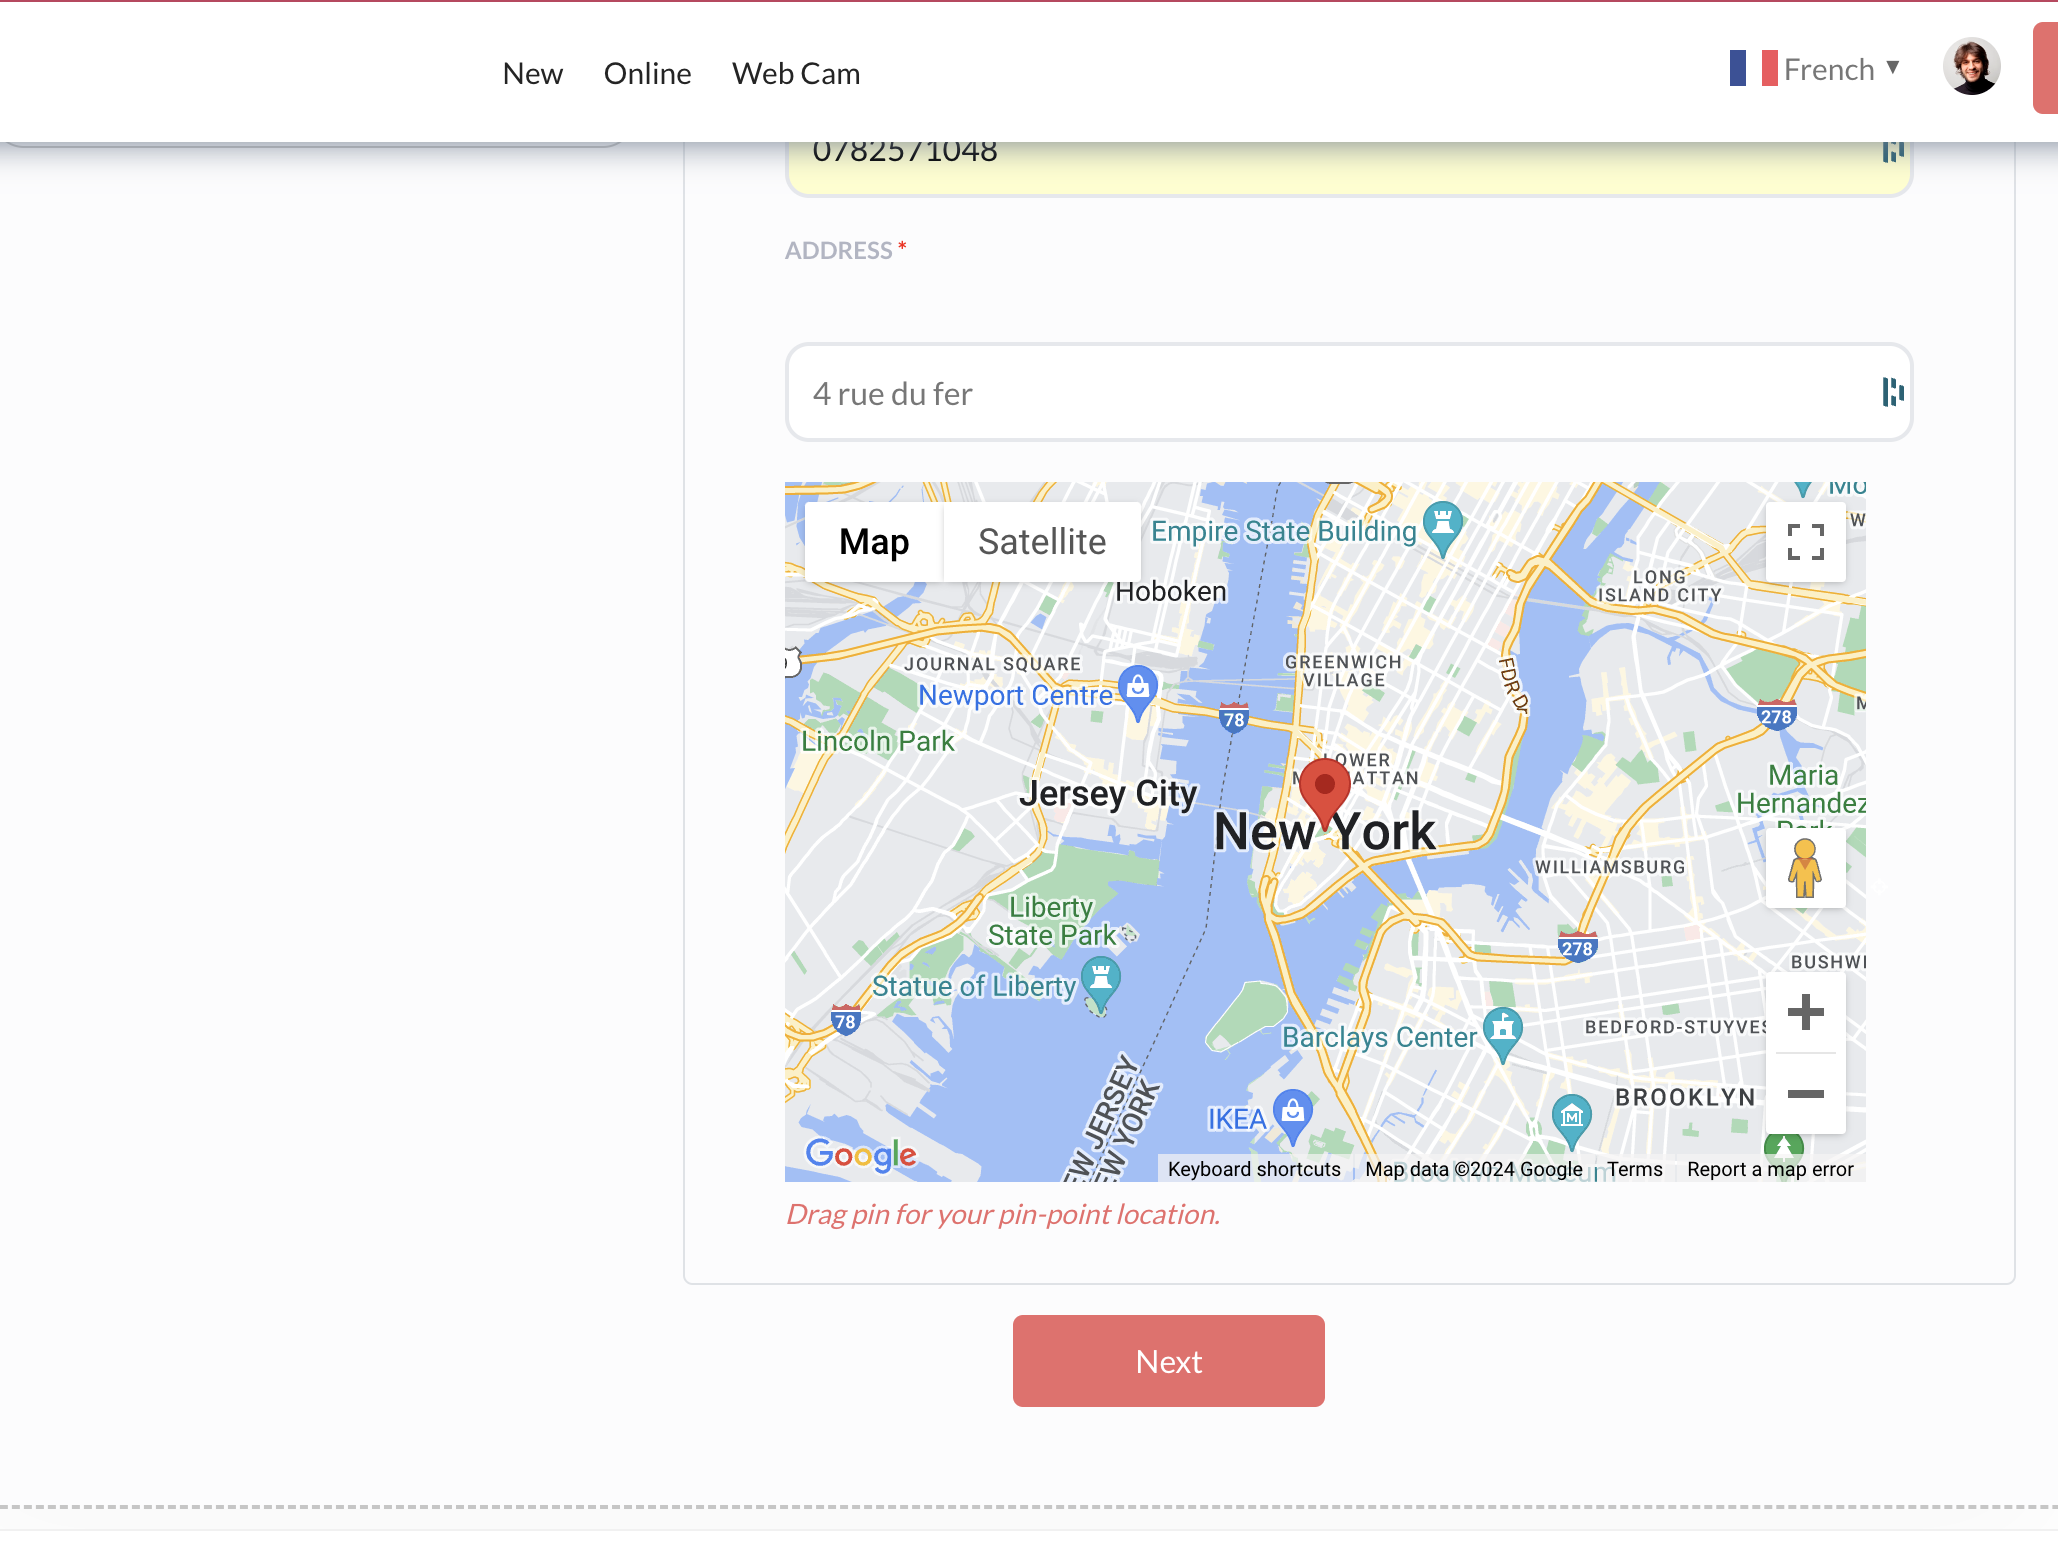Click the Street View pegman icon
The image size is (2058, 1560).
pos(1805,868)
